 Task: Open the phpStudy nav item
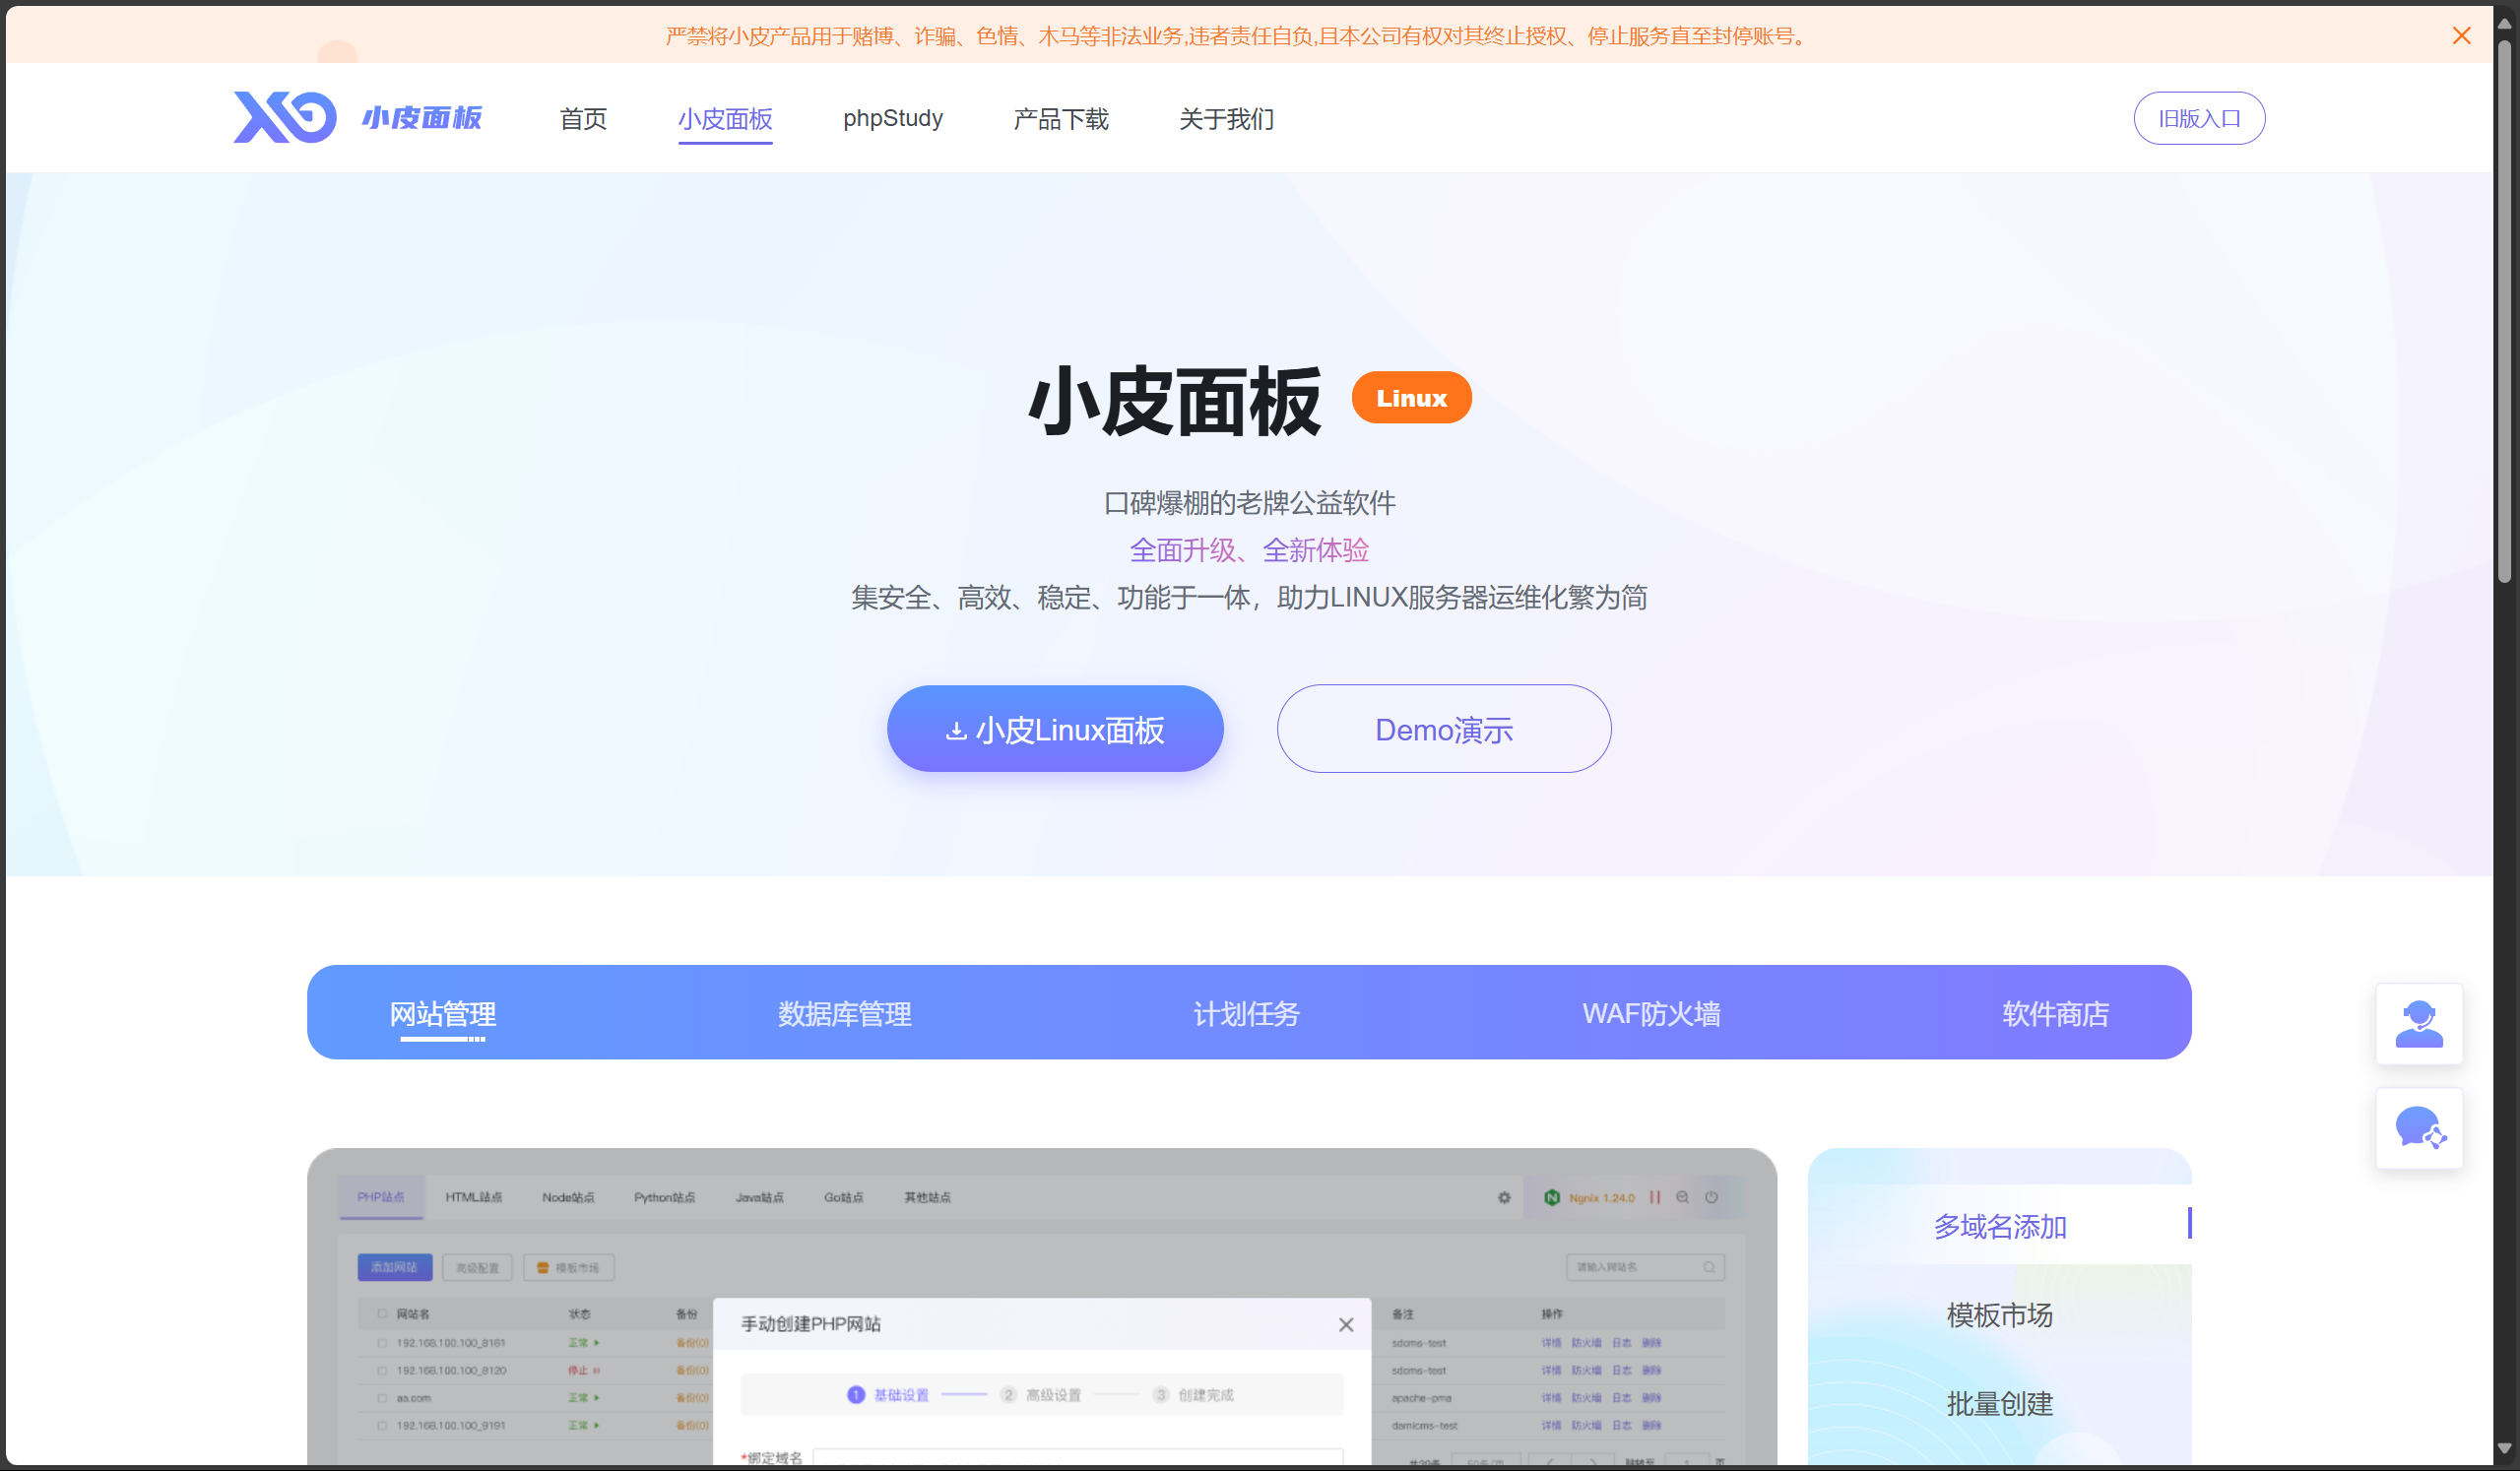892,118
